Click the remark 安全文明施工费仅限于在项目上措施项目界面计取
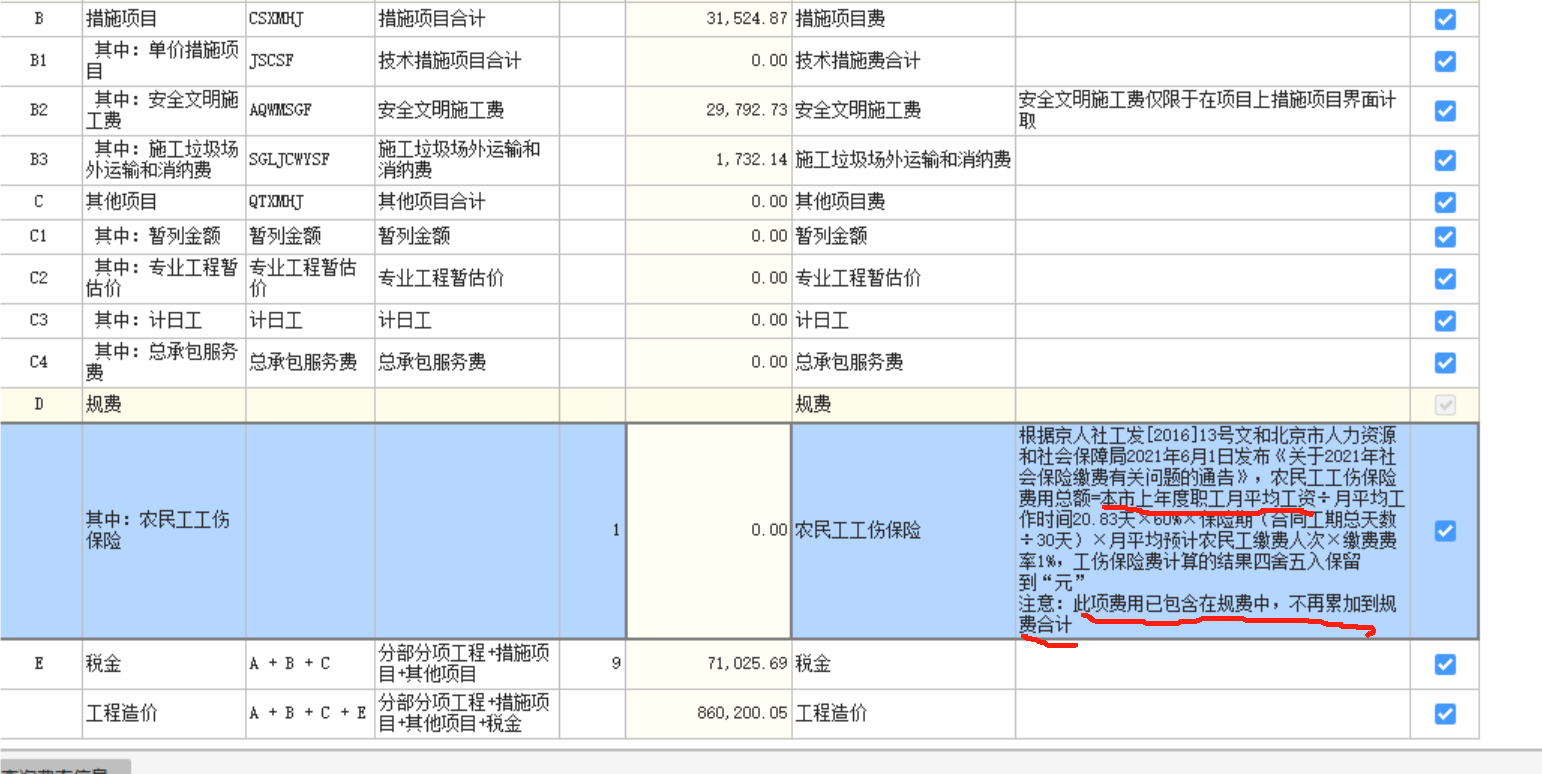The width and height of the screenshot is (1542, 774). point(1212,110)
